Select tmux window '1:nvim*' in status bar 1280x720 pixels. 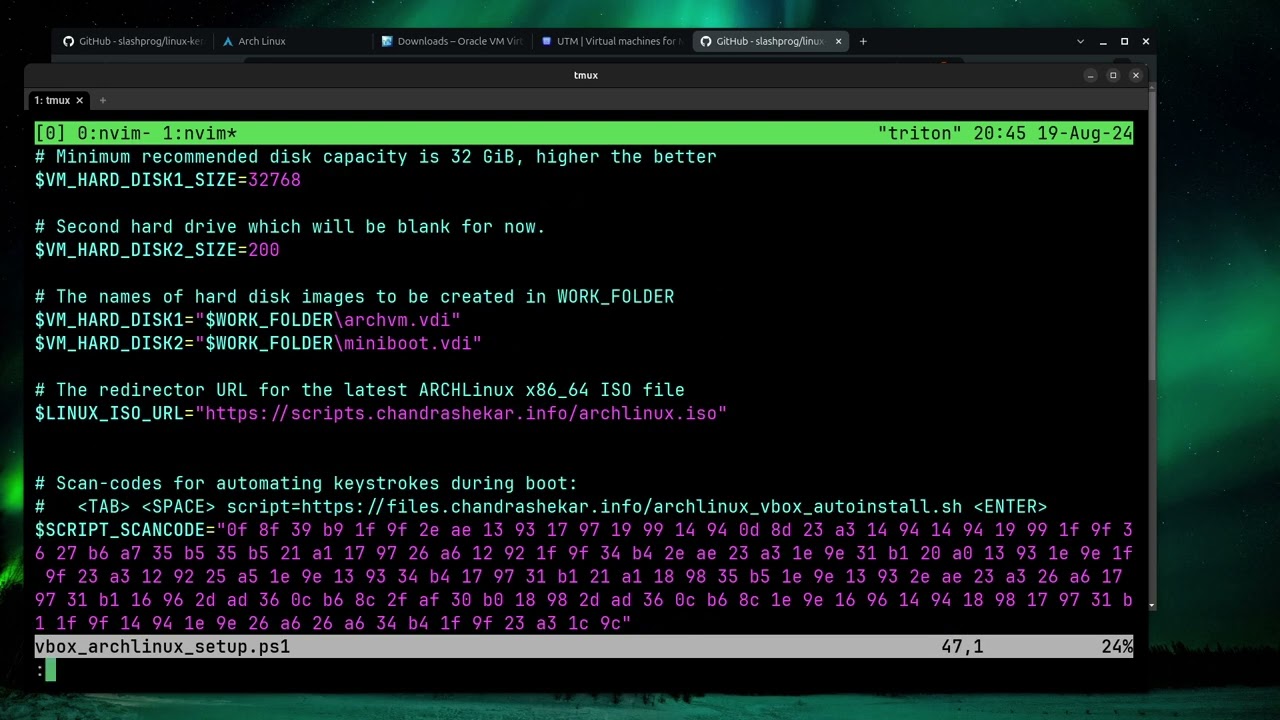tap(200, 134)
